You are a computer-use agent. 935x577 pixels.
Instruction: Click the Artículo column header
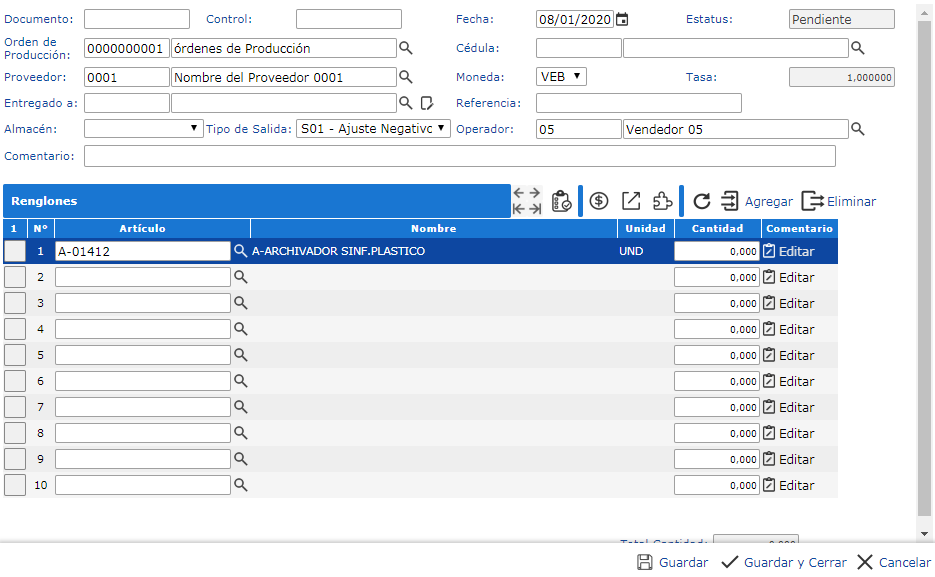[142, 229]
